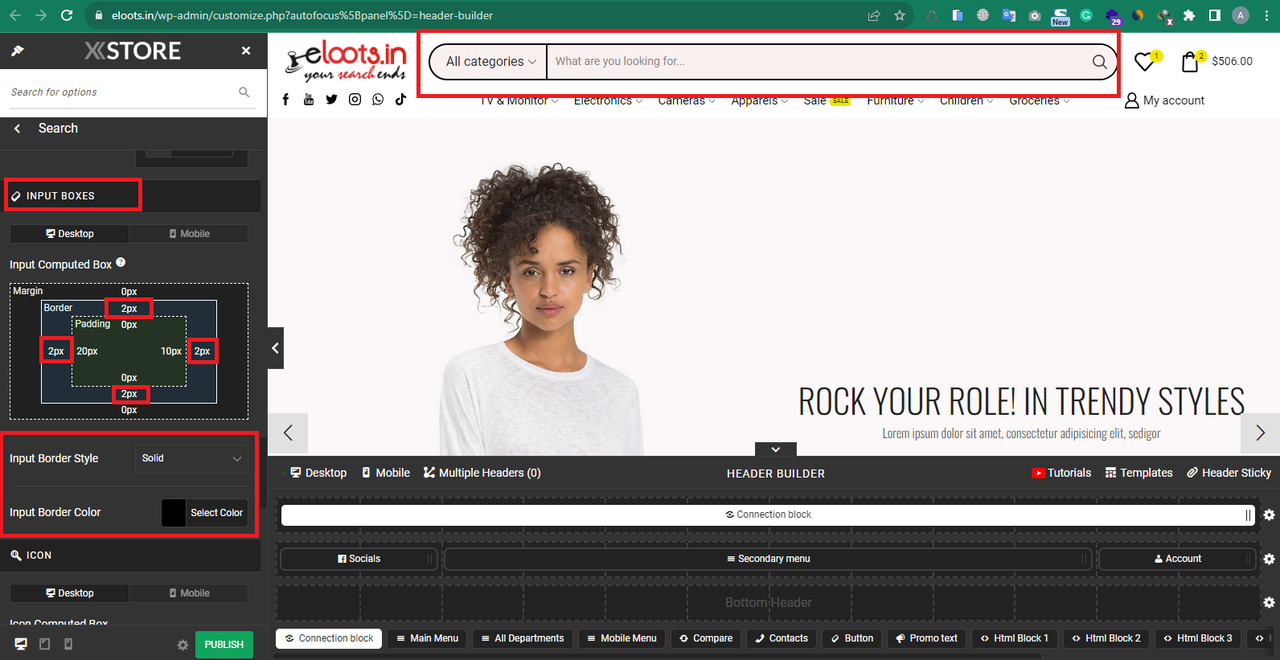Select the Account block in header builder
Image resolution: width=1280 pixels, height=660 pixels.
click(1177, 559)
